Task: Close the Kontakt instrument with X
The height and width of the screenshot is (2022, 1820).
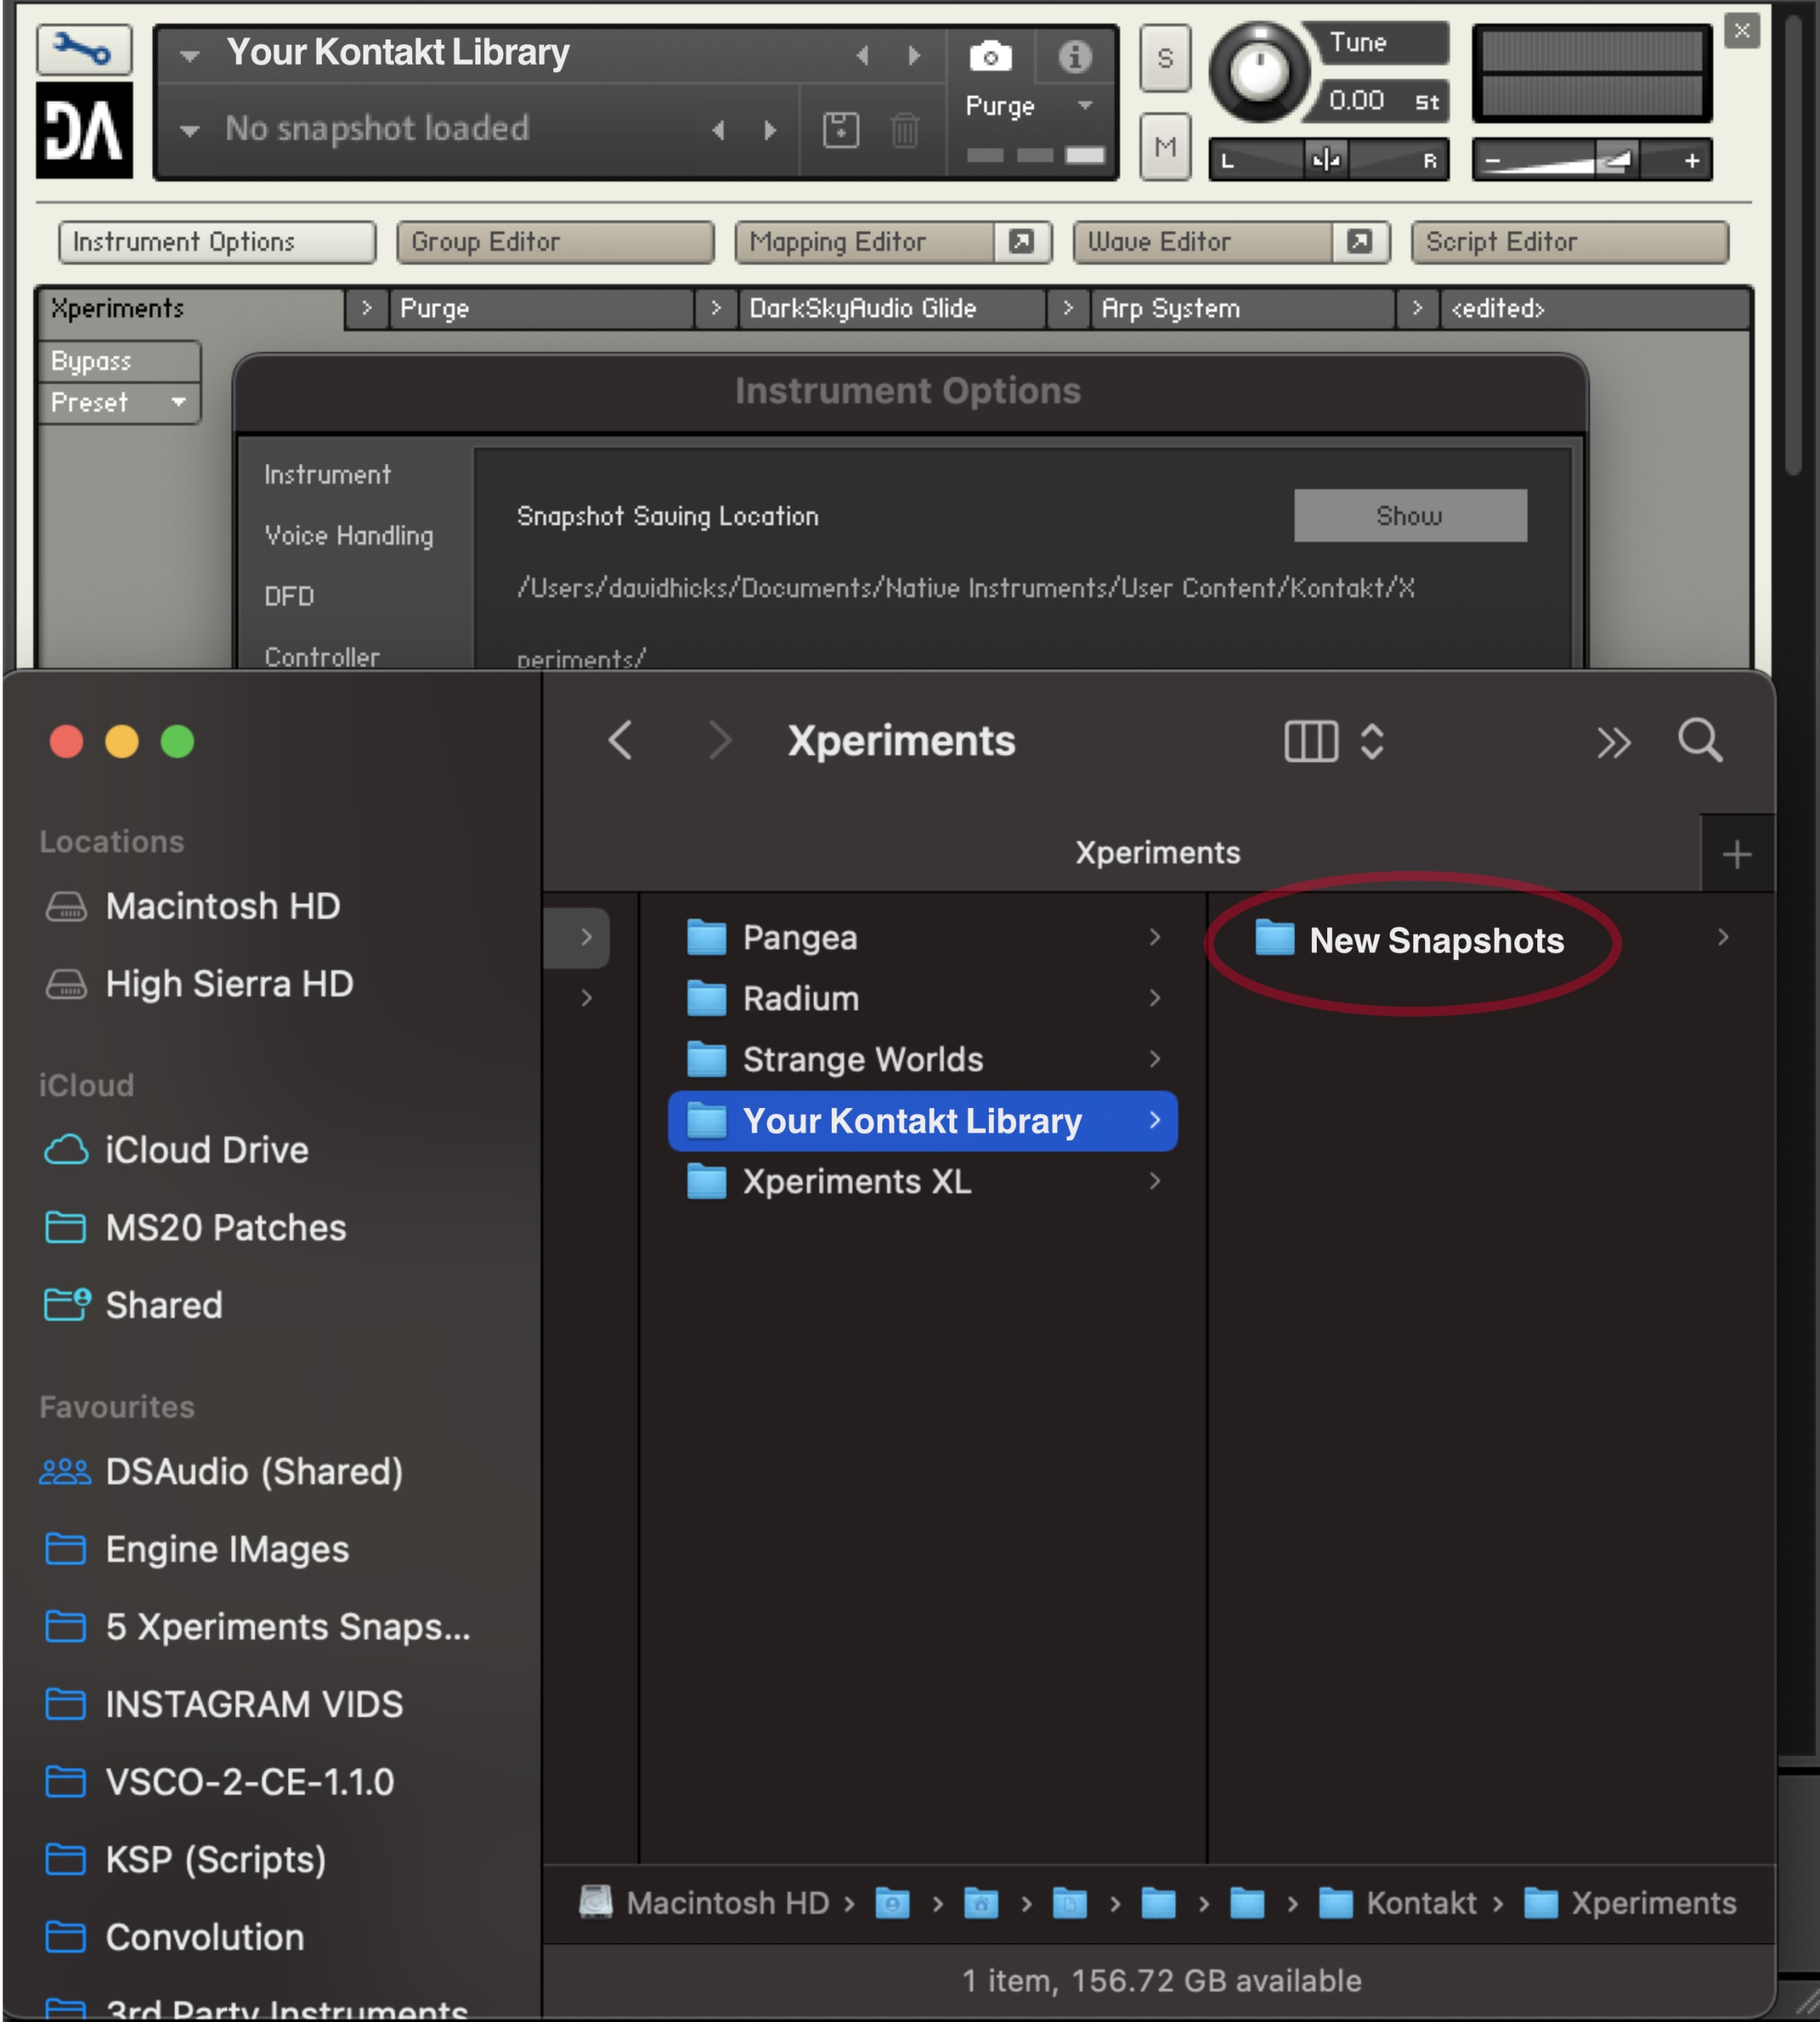Action: (x=1742, y=31)
